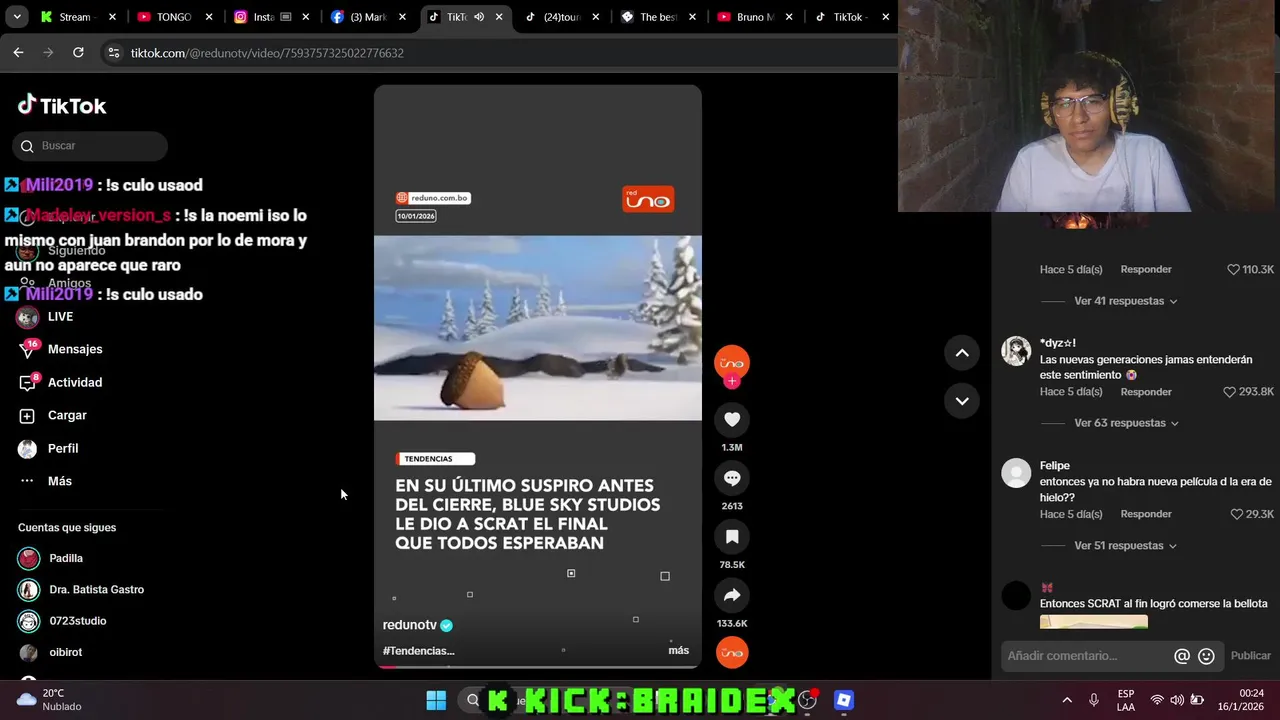1280x720 pixels.
Task: Go to next video with down chevron
Action: point(962,401)
